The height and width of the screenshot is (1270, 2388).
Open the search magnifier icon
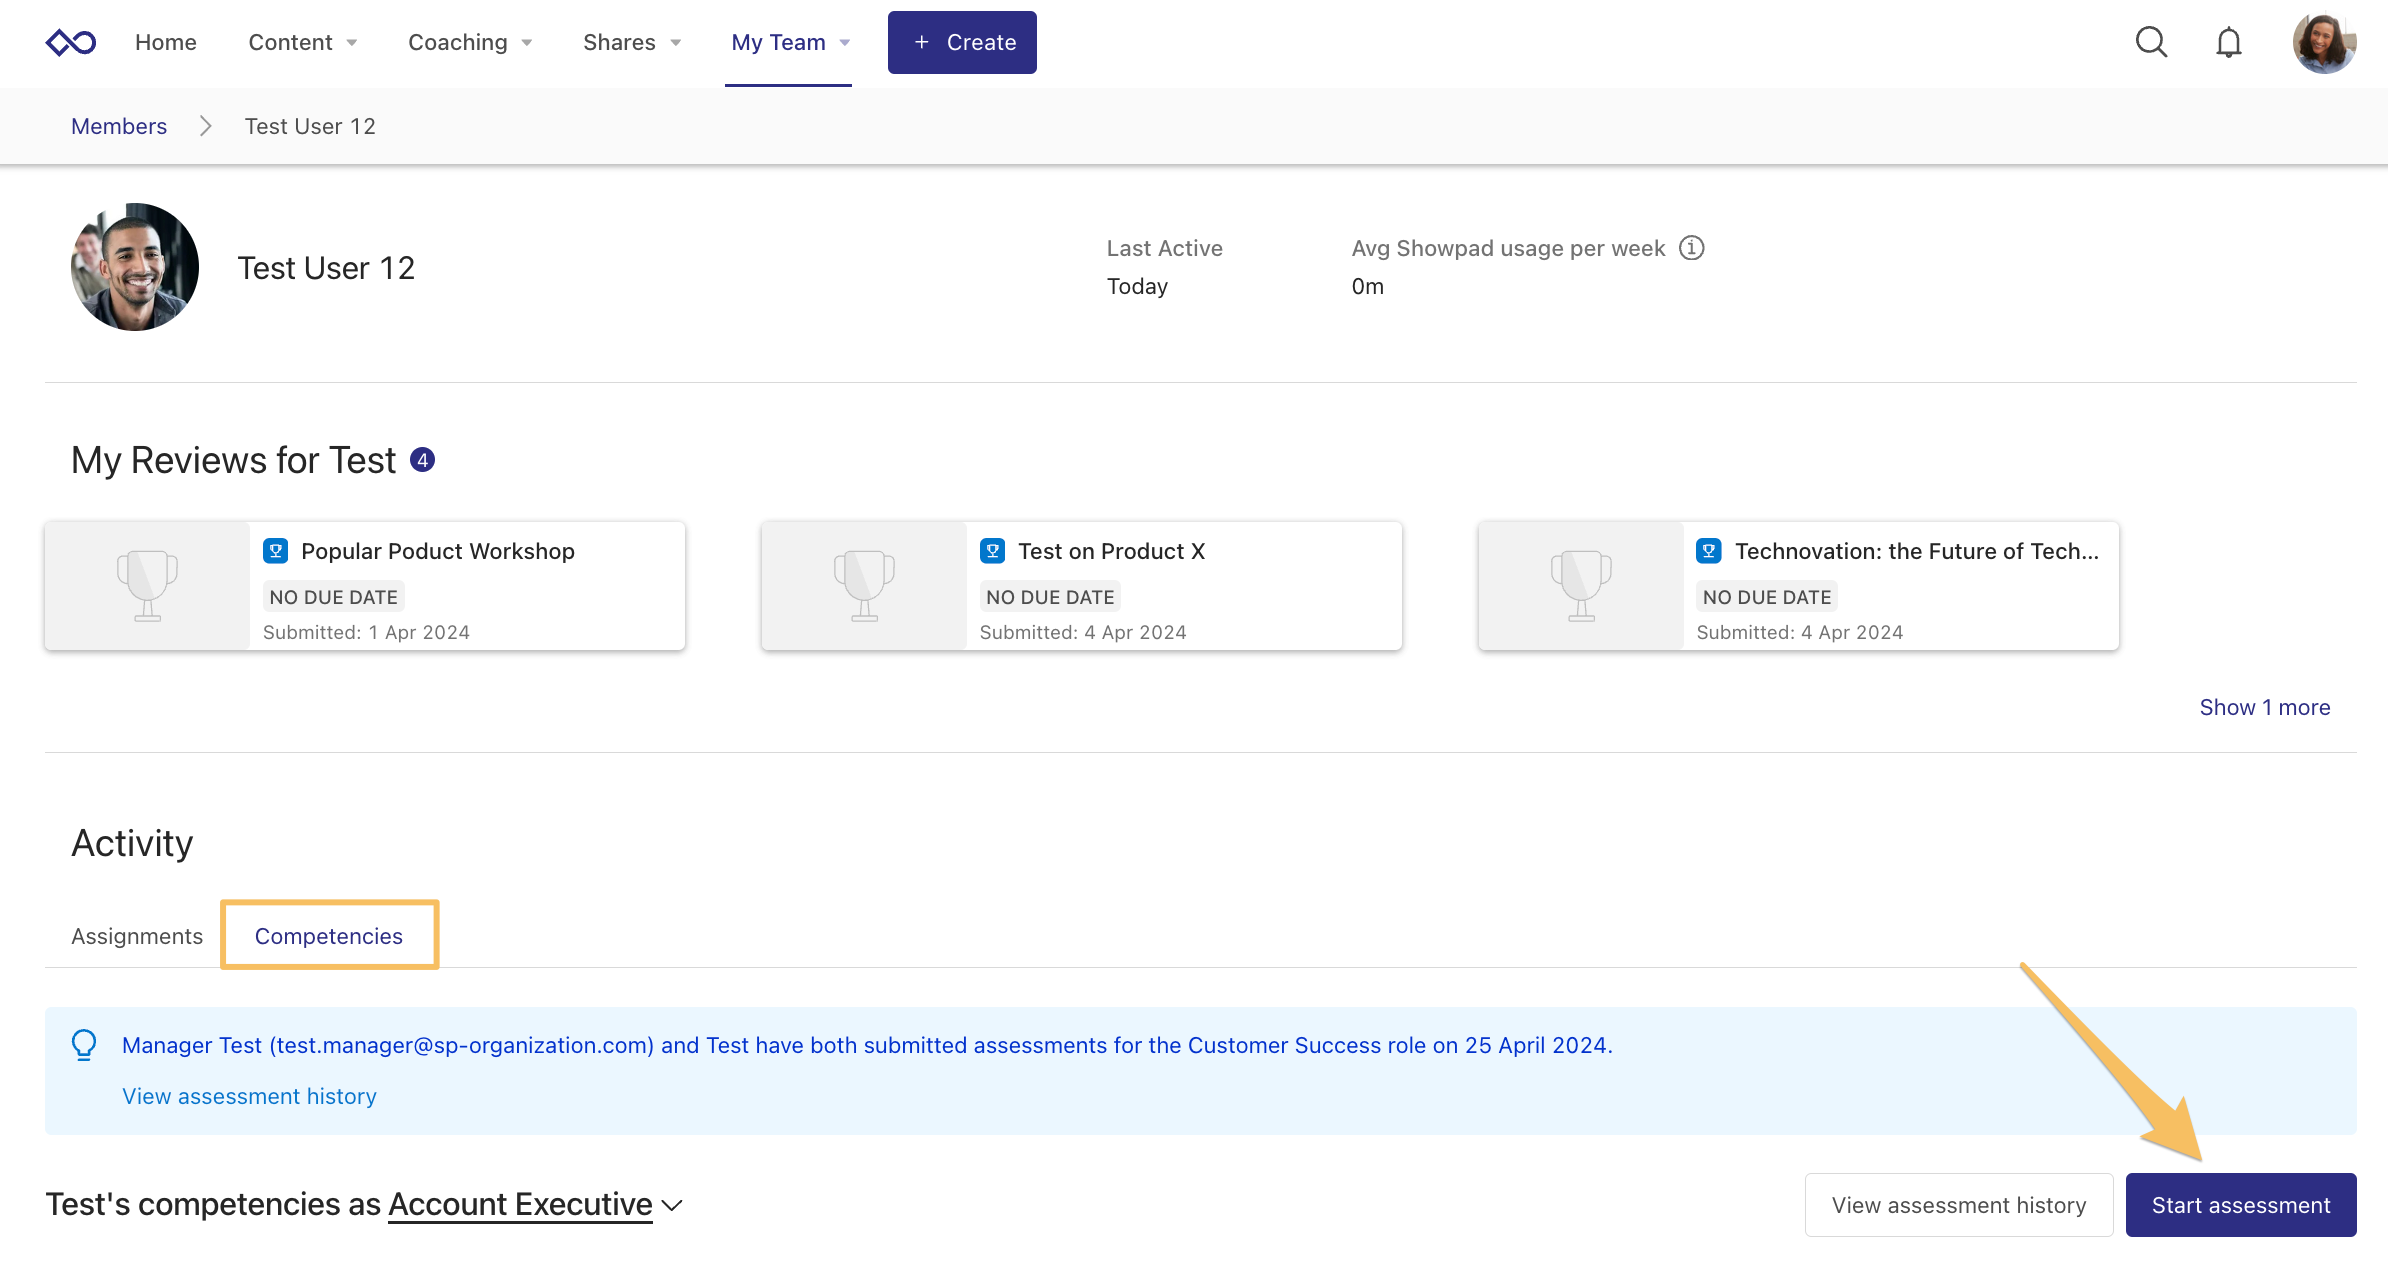[x=2151, y=42]
